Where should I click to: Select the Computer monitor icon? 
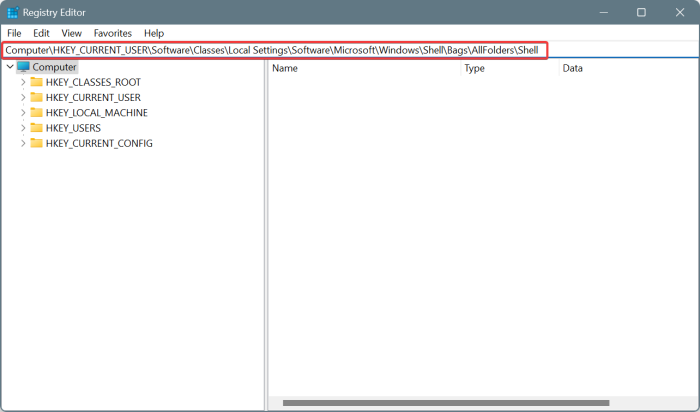(x=23, y=67)
